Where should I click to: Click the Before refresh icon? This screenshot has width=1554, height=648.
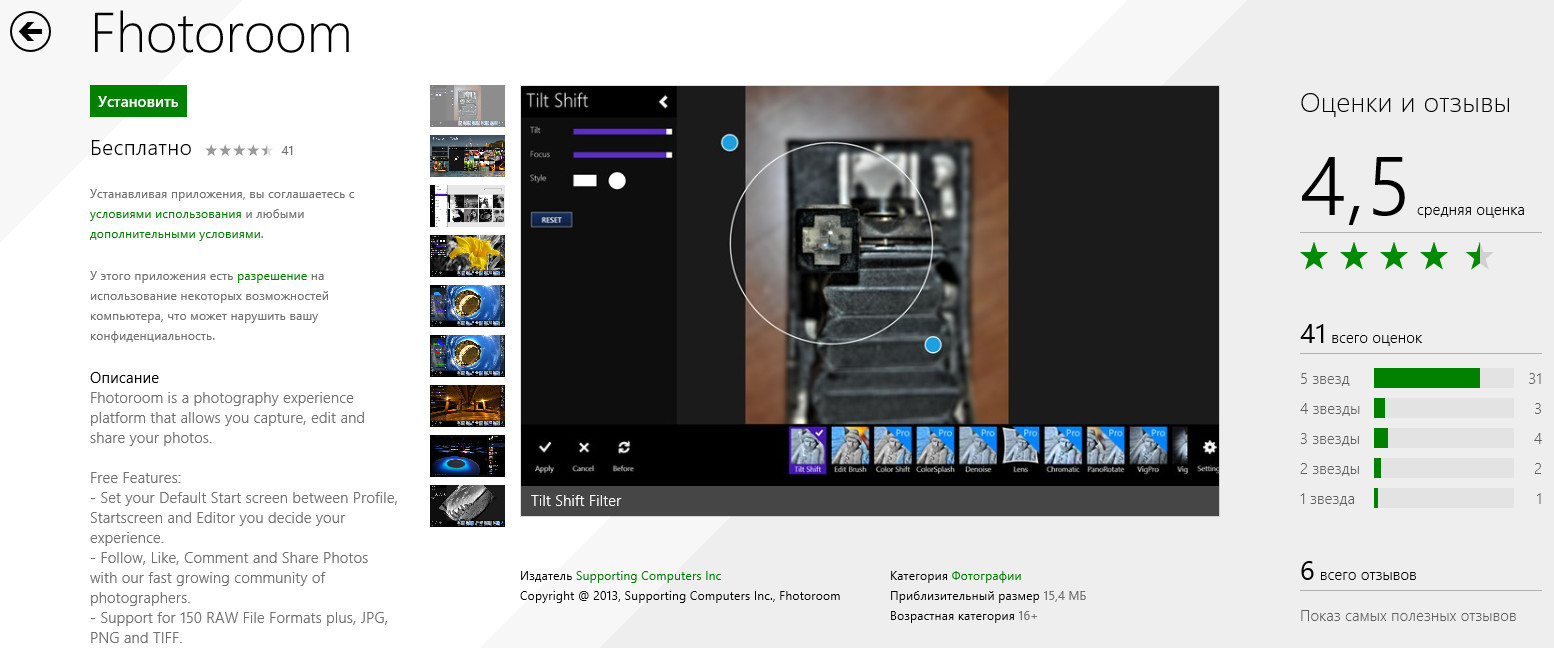624,448
